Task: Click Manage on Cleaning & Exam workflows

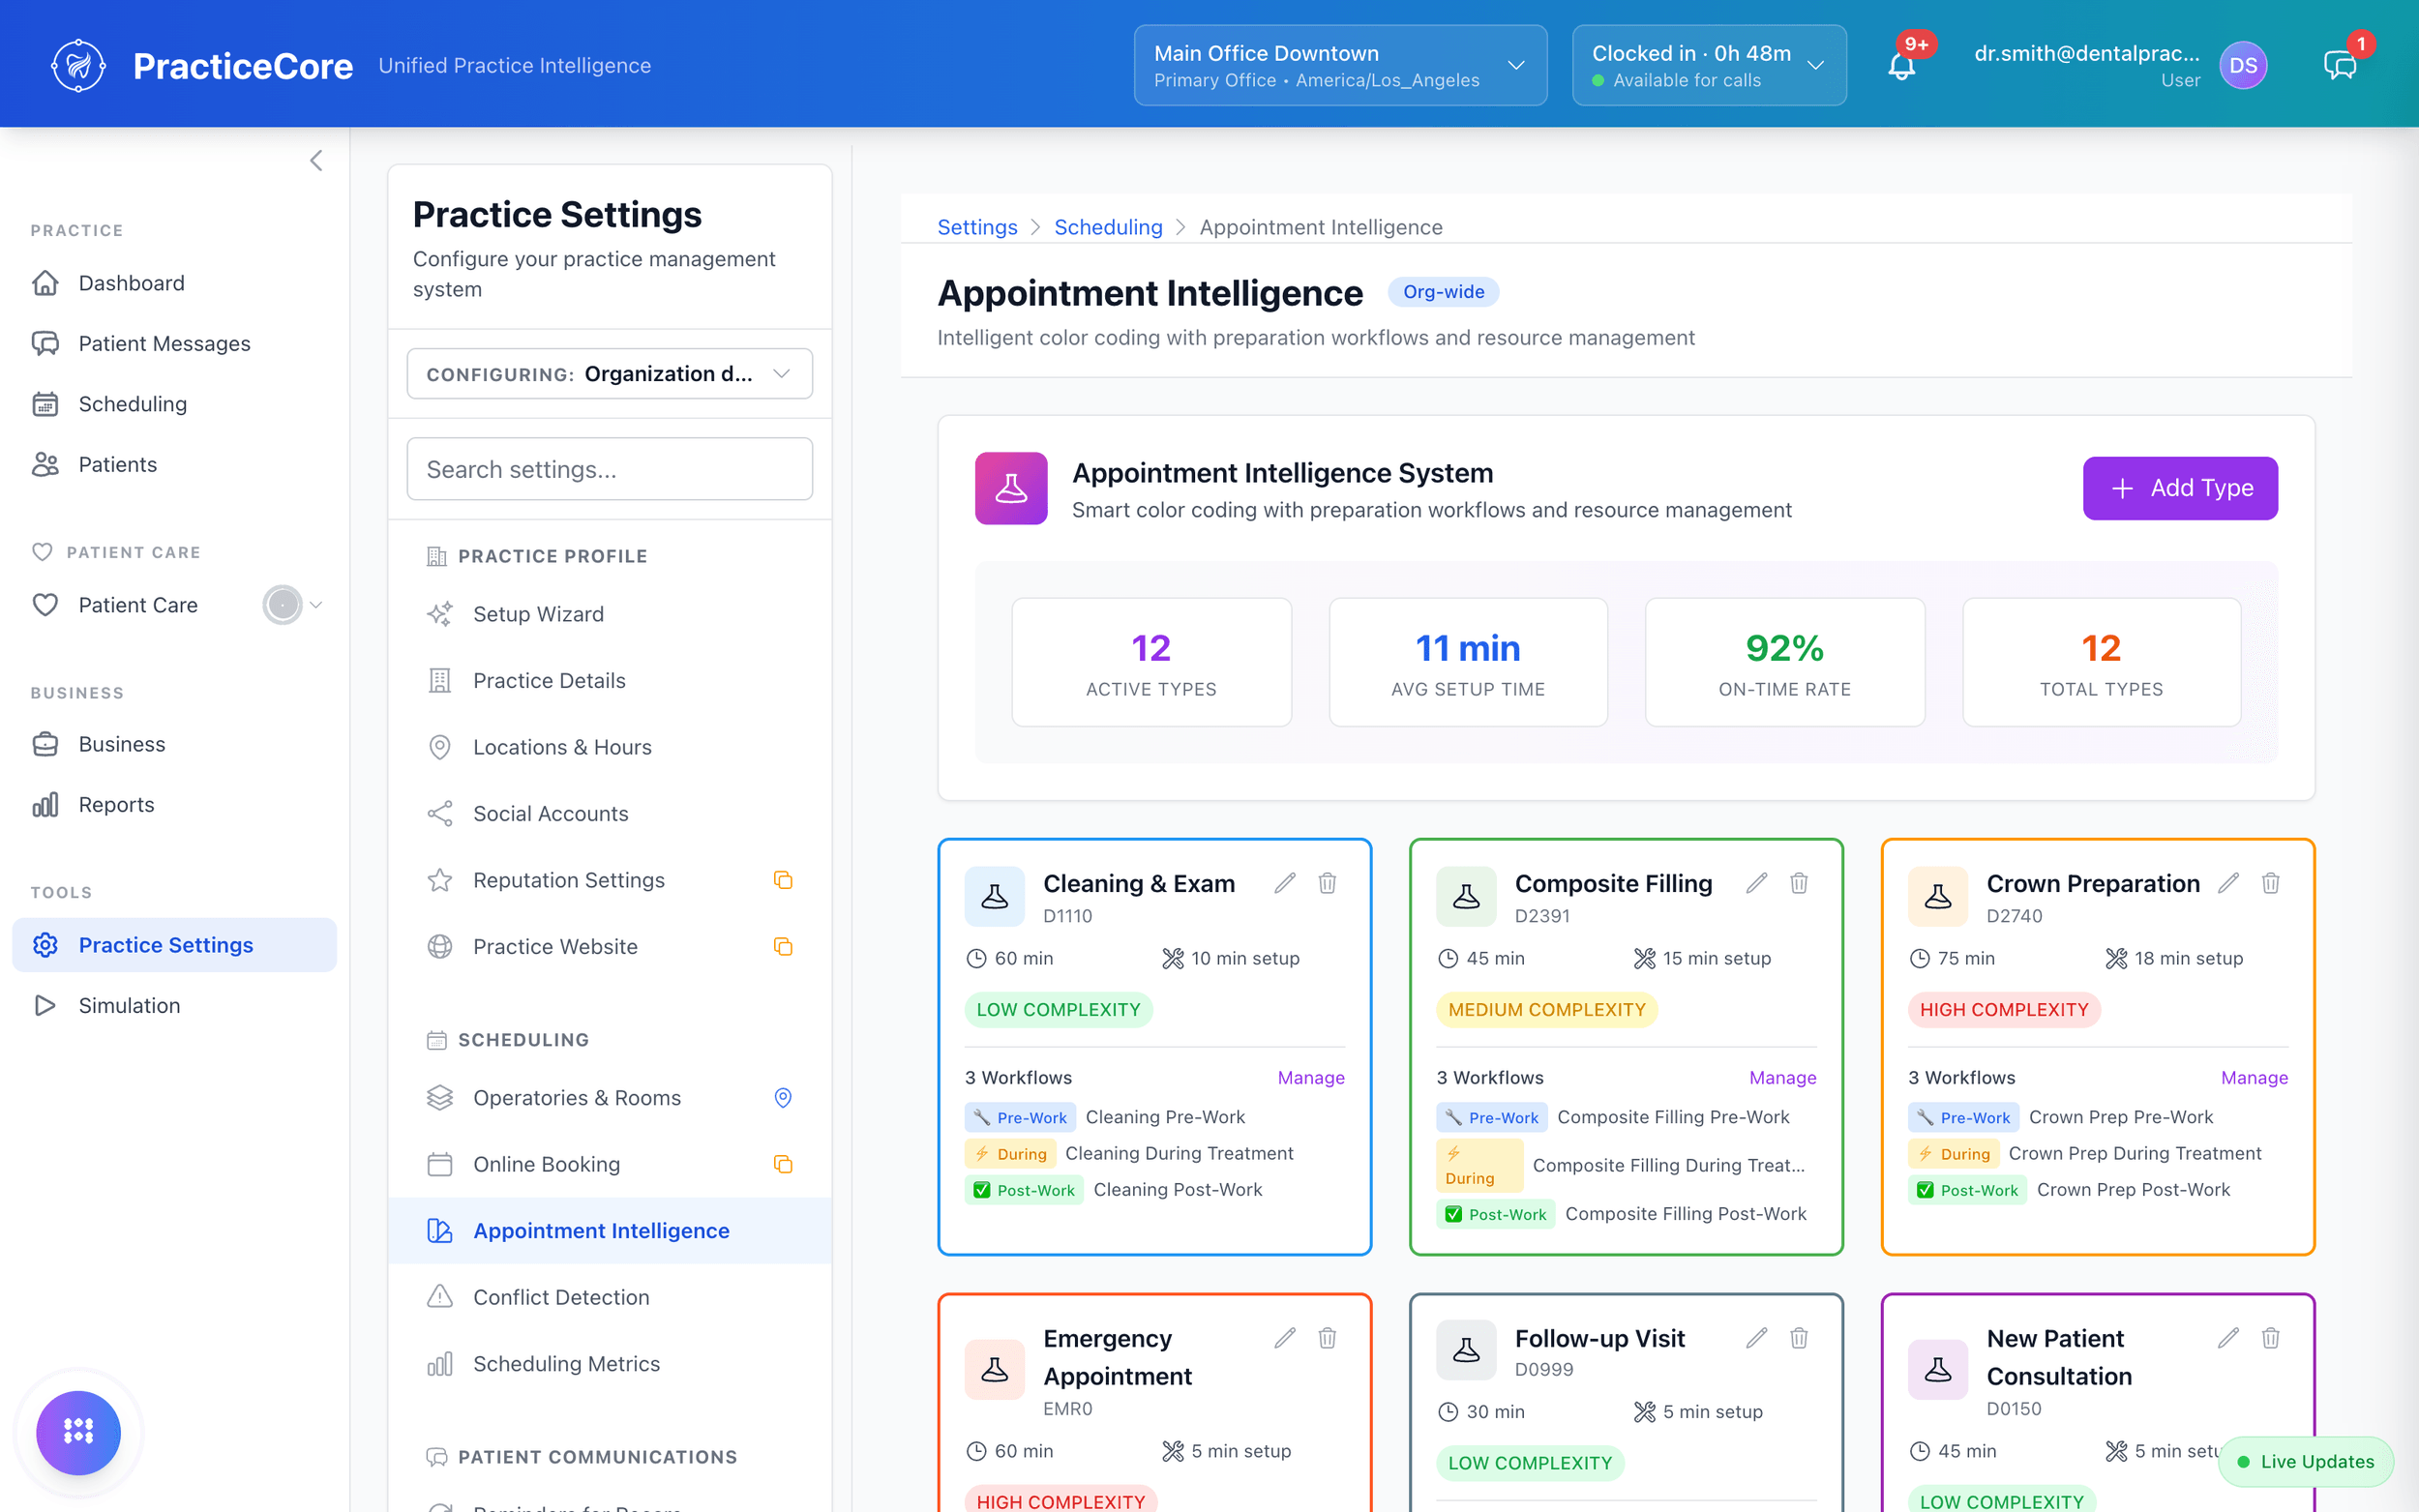Action: tap(1311, 1077)
